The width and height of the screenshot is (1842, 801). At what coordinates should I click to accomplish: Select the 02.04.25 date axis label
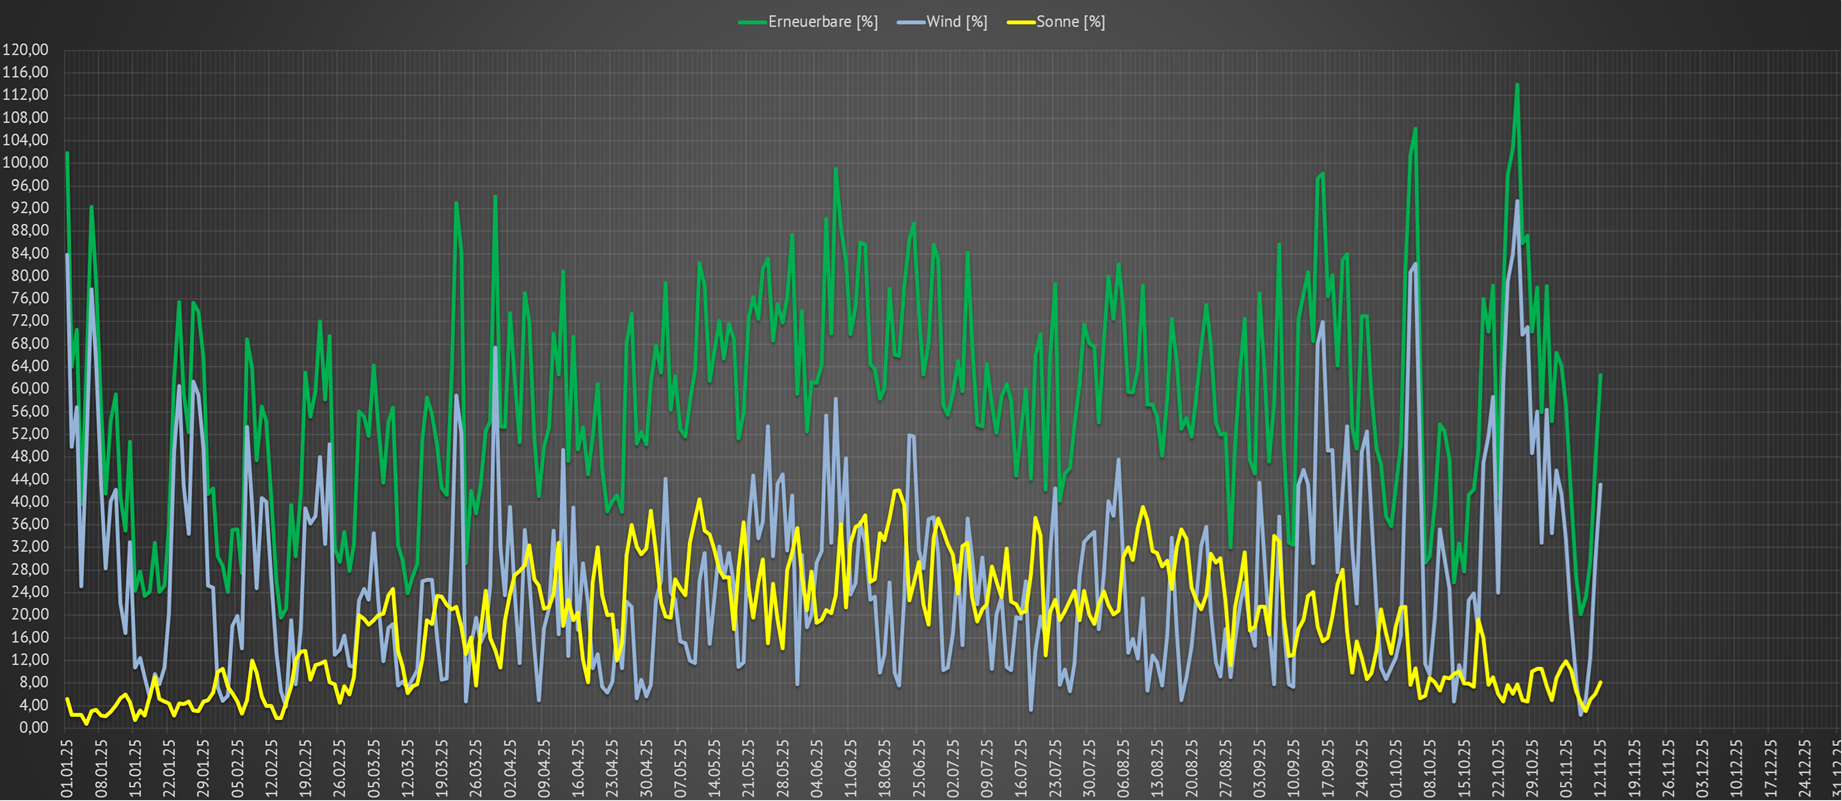point(510,767)
